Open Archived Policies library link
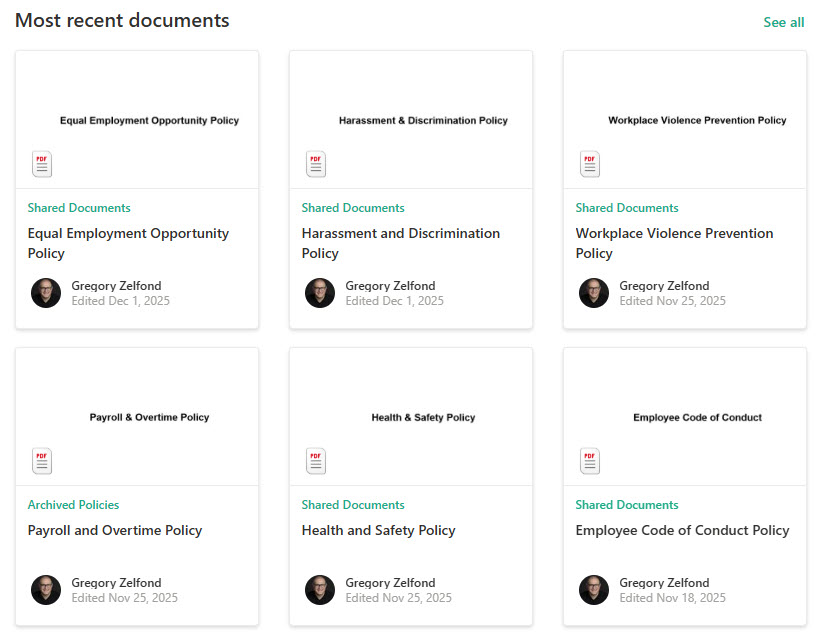Viewport: 818px width, 640px height. [73, 505]
